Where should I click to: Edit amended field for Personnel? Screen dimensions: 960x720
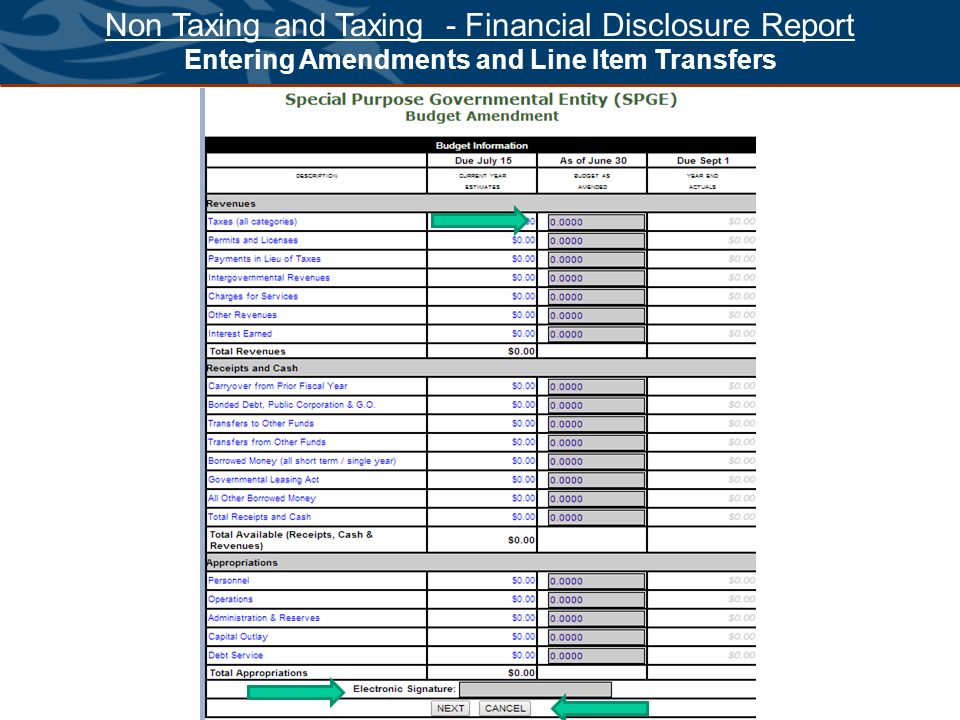click(596, 581)
